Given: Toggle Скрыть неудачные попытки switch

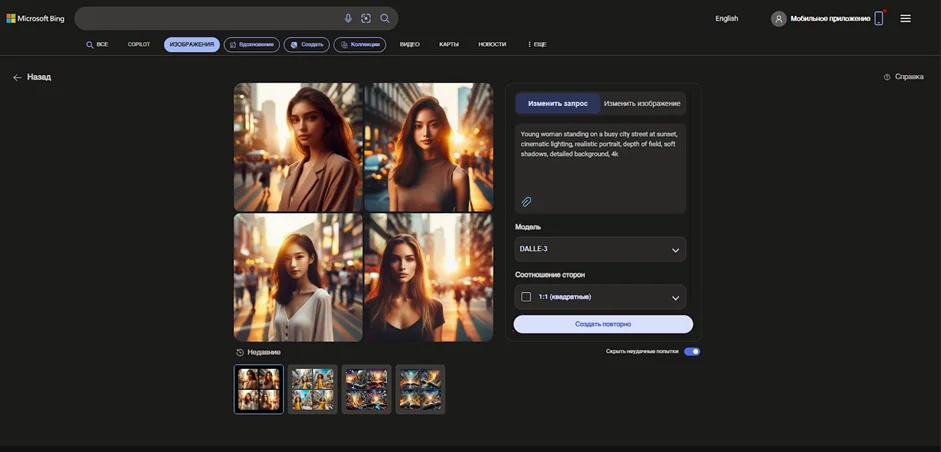Looking at the screenshot, I should click(692, 352).
